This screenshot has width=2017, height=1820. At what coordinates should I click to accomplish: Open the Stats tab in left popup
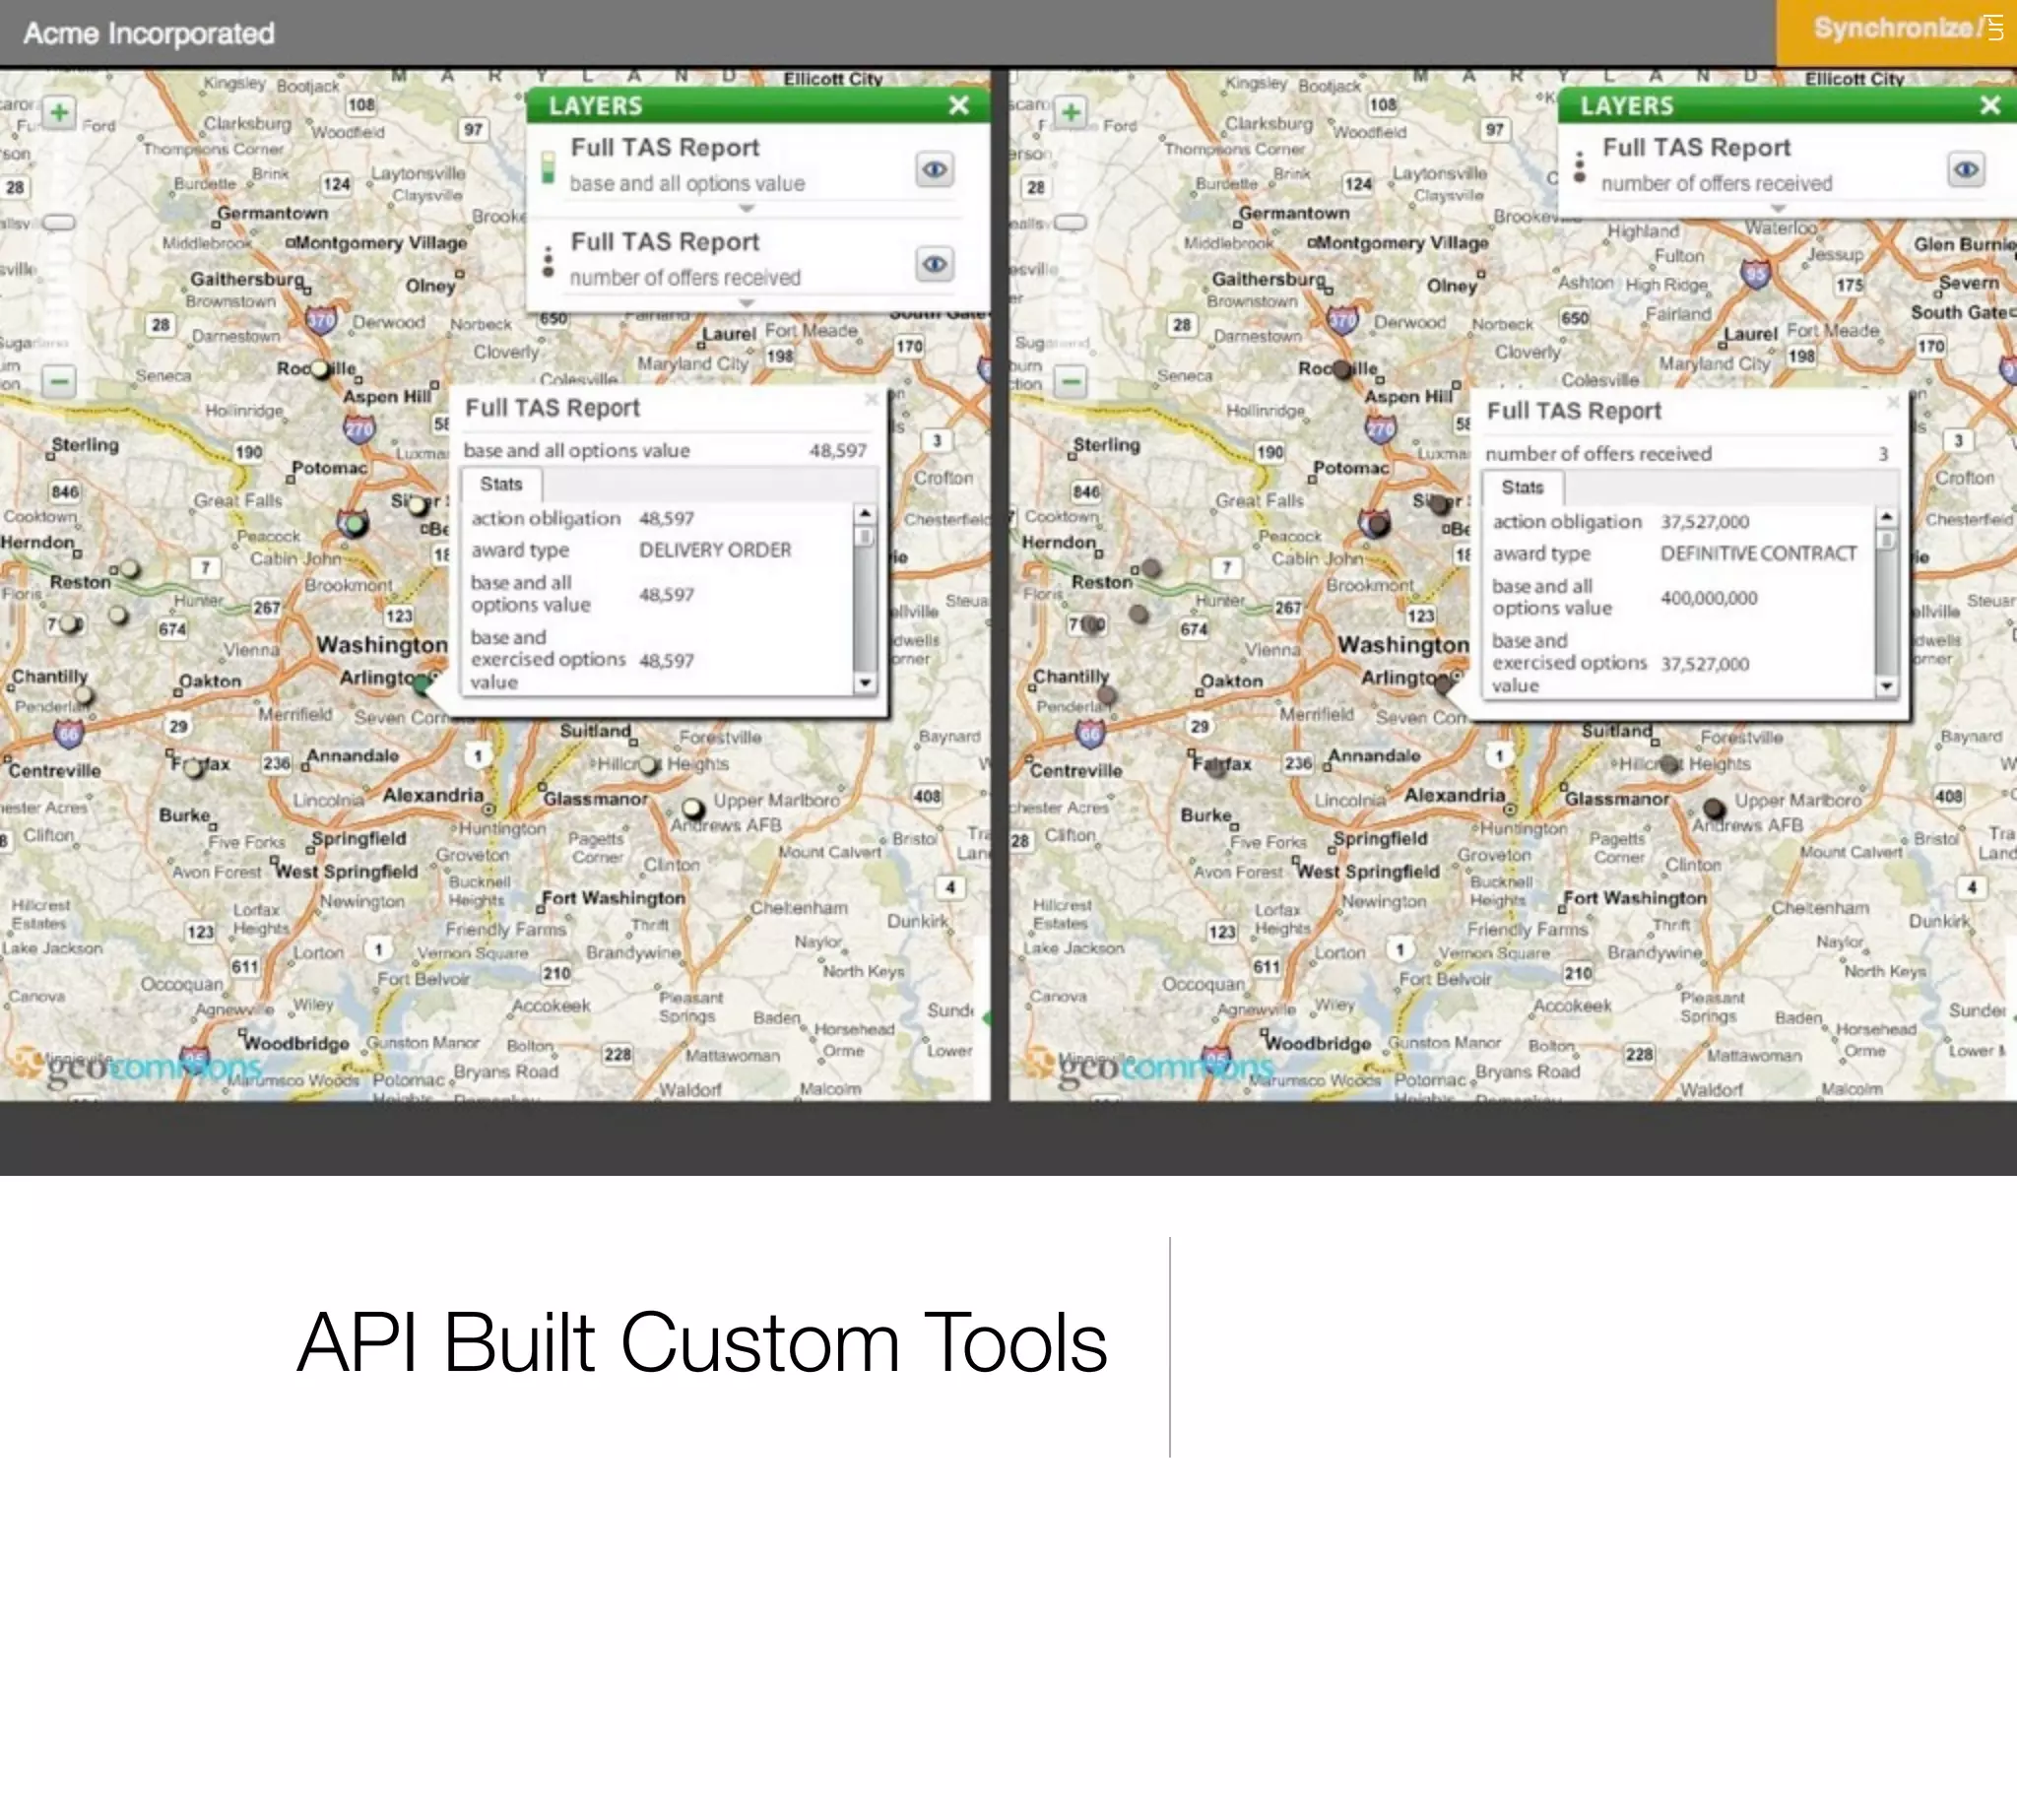click(501, 484)
